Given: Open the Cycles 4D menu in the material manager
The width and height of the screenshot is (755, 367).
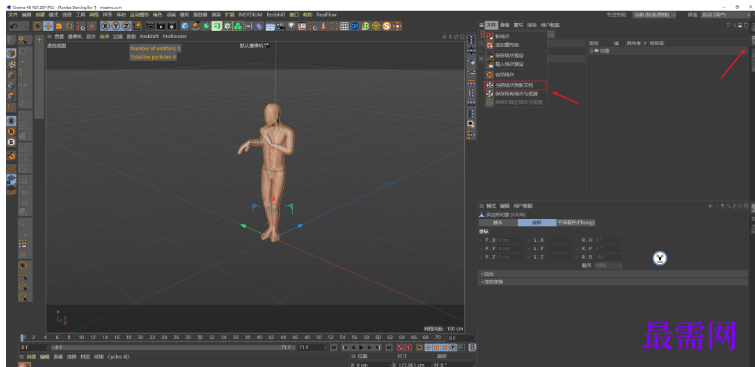Looking at the screenshot, I should point(118,357).
